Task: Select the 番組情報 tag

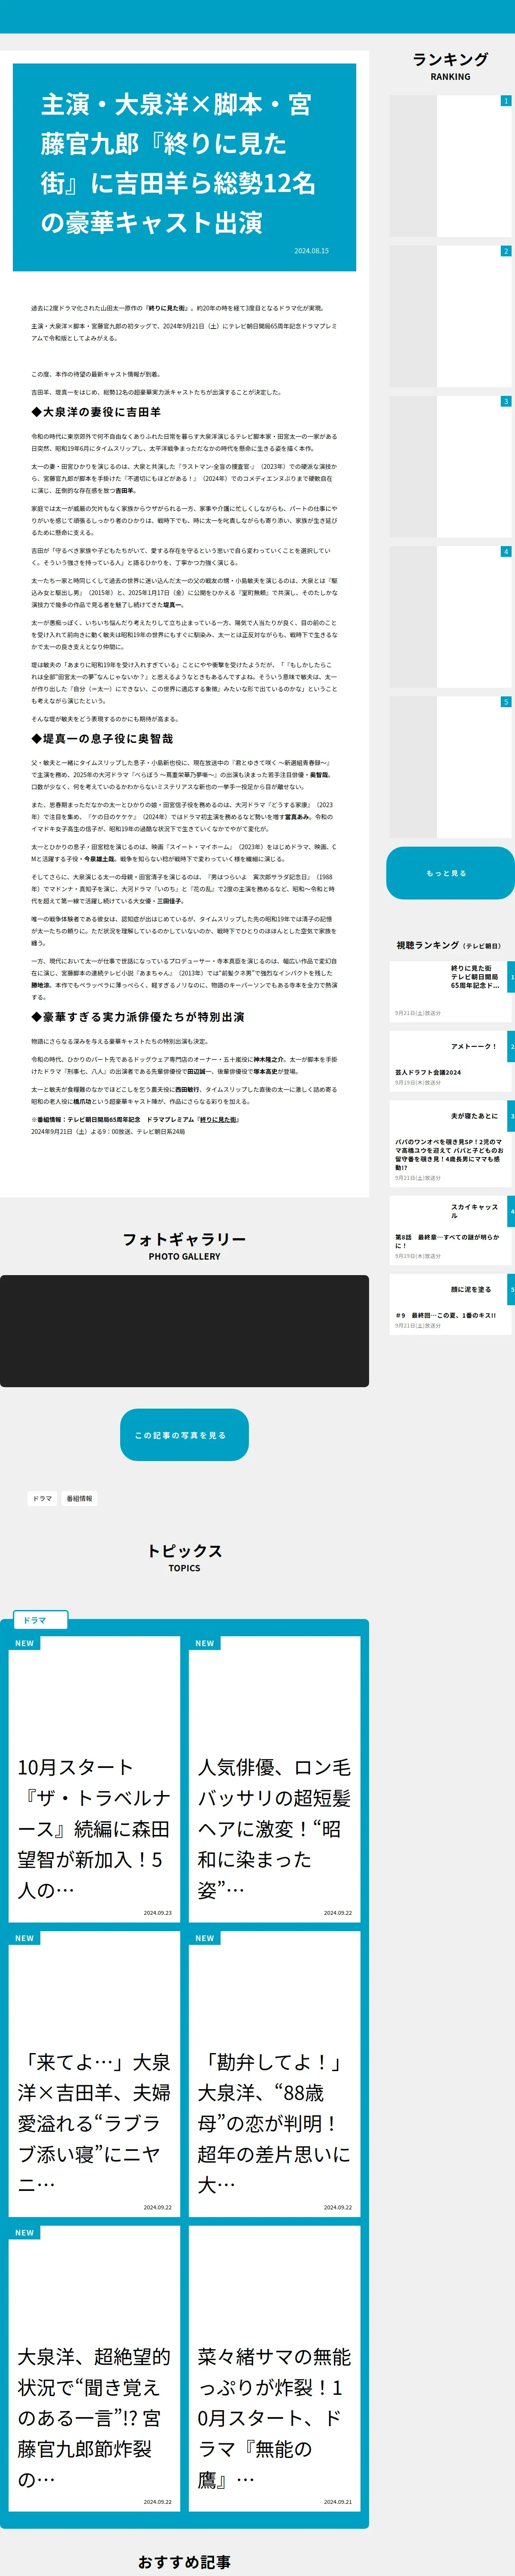Action: coord(79,1499)
